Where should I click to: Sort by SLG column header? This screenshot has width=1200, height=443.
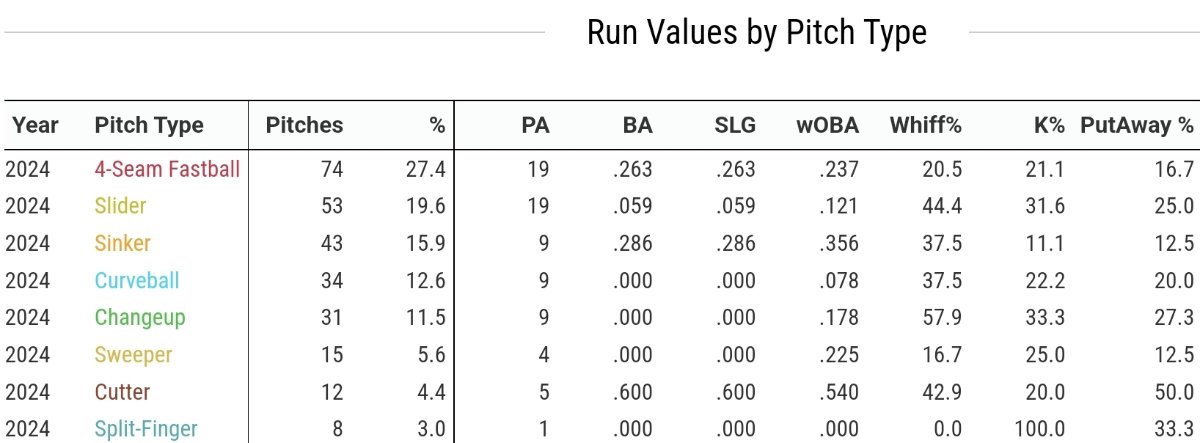736,125
